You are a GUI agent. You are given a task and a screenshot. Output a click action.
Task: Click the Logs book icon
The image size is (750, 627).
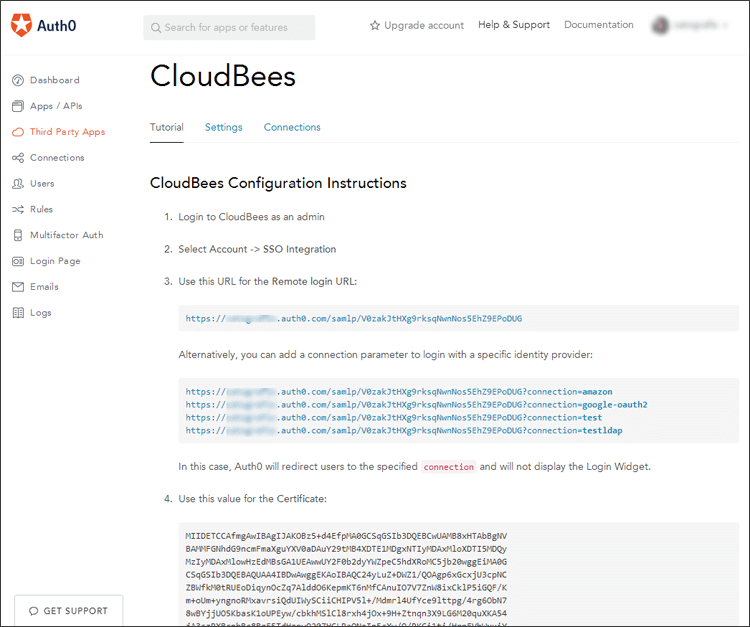[x=18, y=313]
